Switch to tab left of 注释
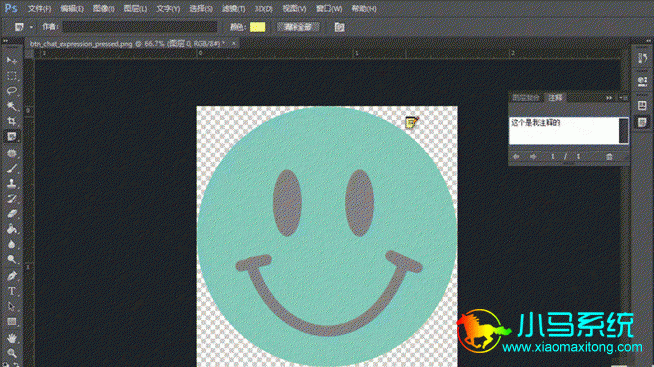This screenshot has height=367, width=654. (x=526, y=98)
